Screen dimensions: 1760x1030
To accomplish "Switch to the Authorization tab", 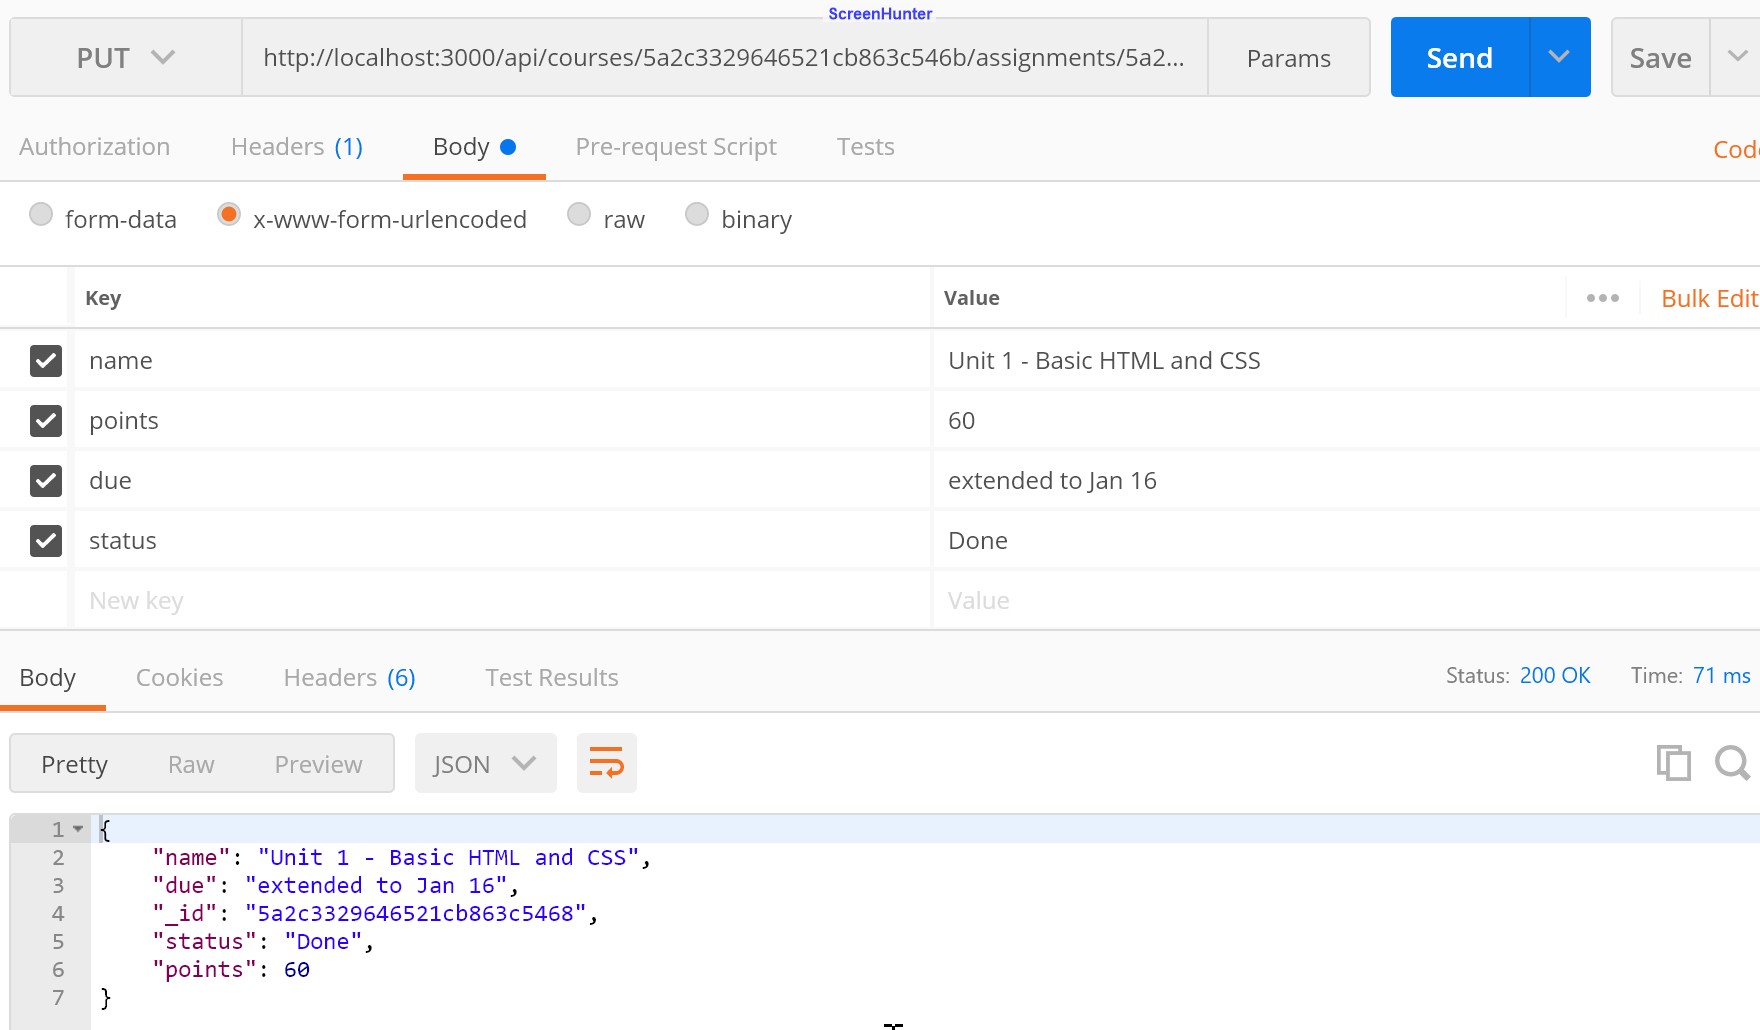I will (x=94, y=147).
